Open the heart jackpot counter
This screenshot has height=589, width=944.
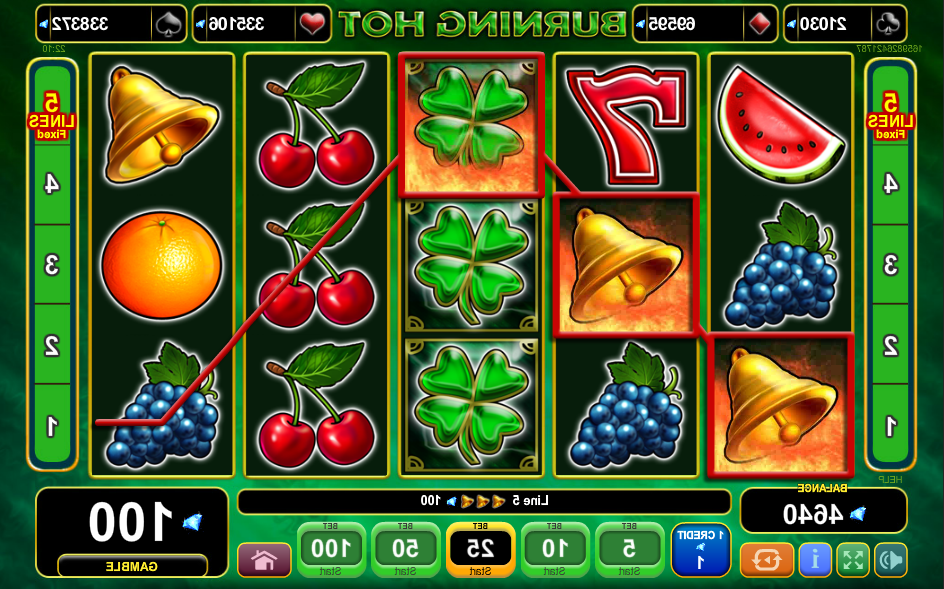pos(262,24)
